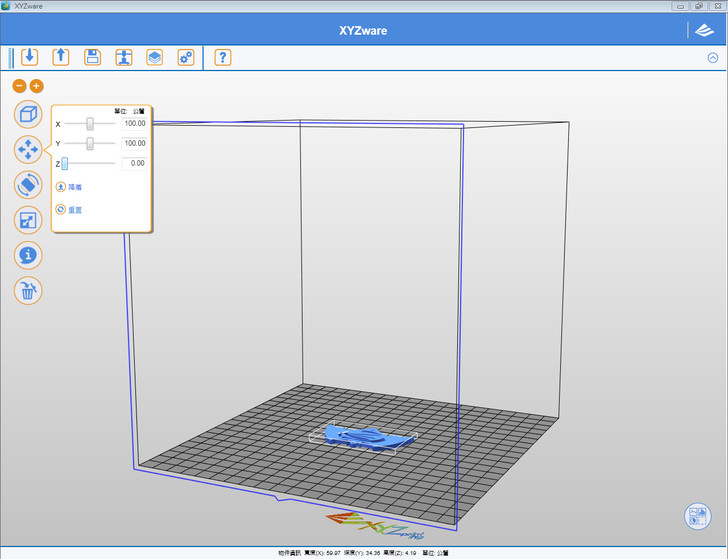
Task: Toggle the Move tool with four arrows
Action: [28, 150]
